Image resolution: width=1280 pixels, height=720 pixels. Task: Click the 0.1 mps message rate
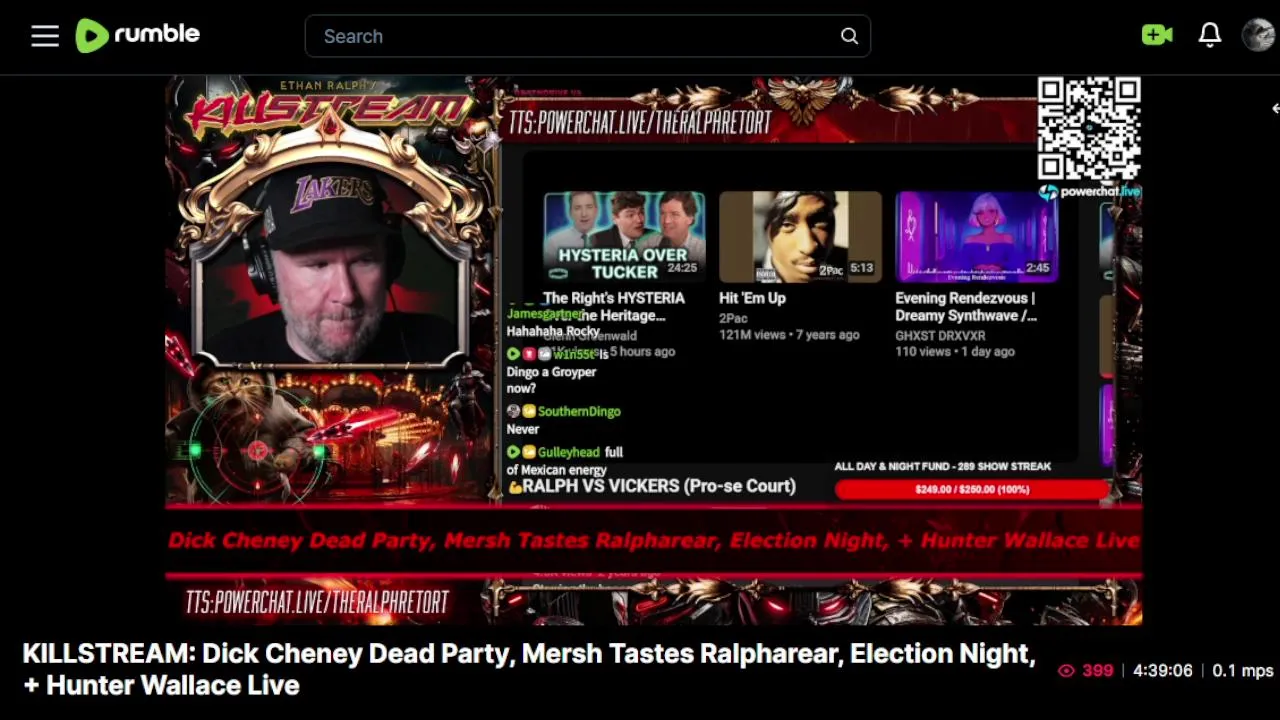click(1243, 671)
